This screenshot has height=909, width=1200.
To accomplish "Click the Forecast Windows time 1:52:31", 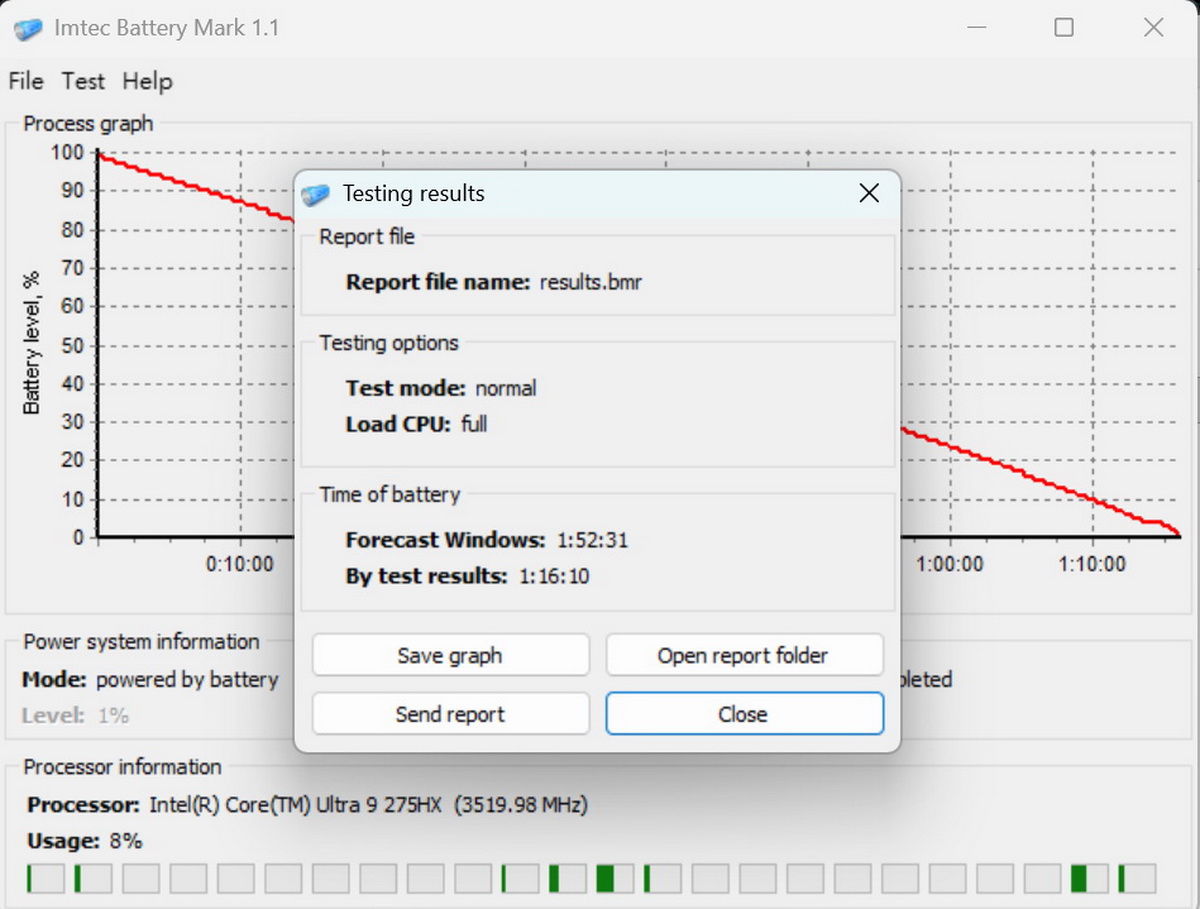I will click(x=592, y=540).
